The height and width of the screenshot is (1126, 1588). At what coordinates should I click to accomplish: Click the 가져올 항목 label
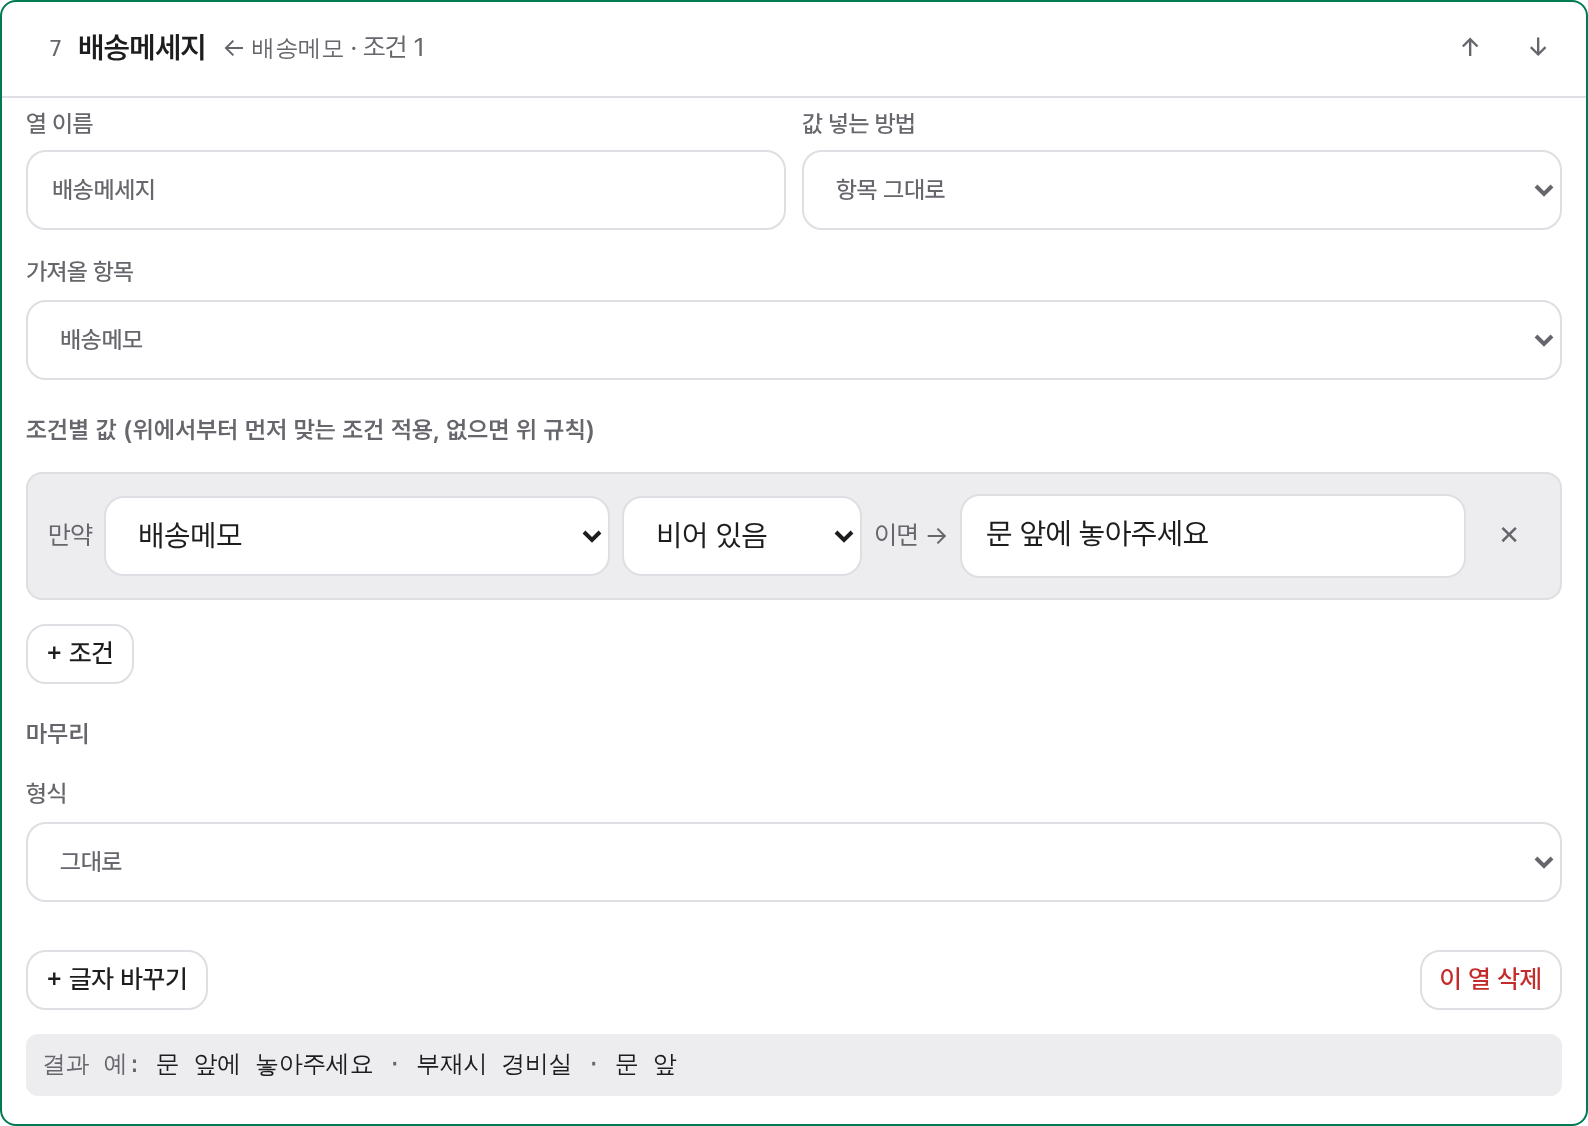[80, 271]
